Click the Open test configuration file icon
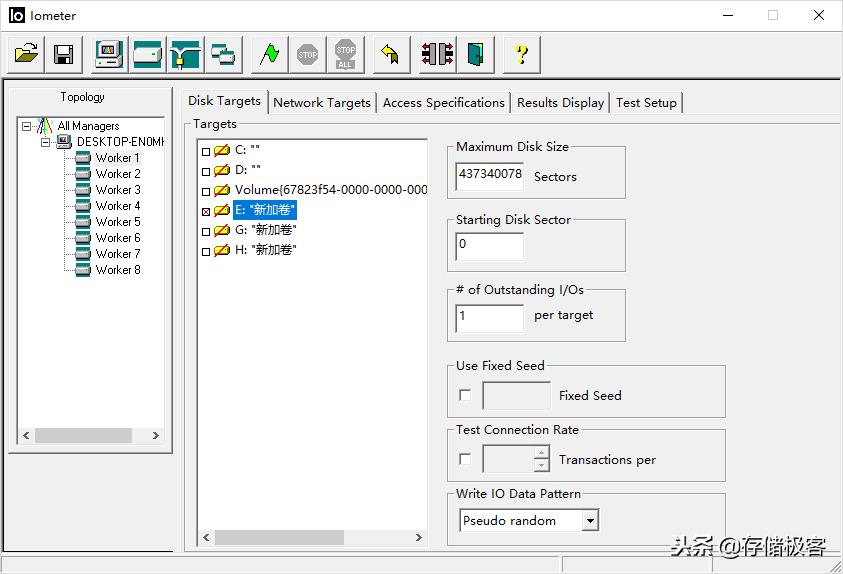Viewport: 843px width, 574px height. click(x=27, y=54)
